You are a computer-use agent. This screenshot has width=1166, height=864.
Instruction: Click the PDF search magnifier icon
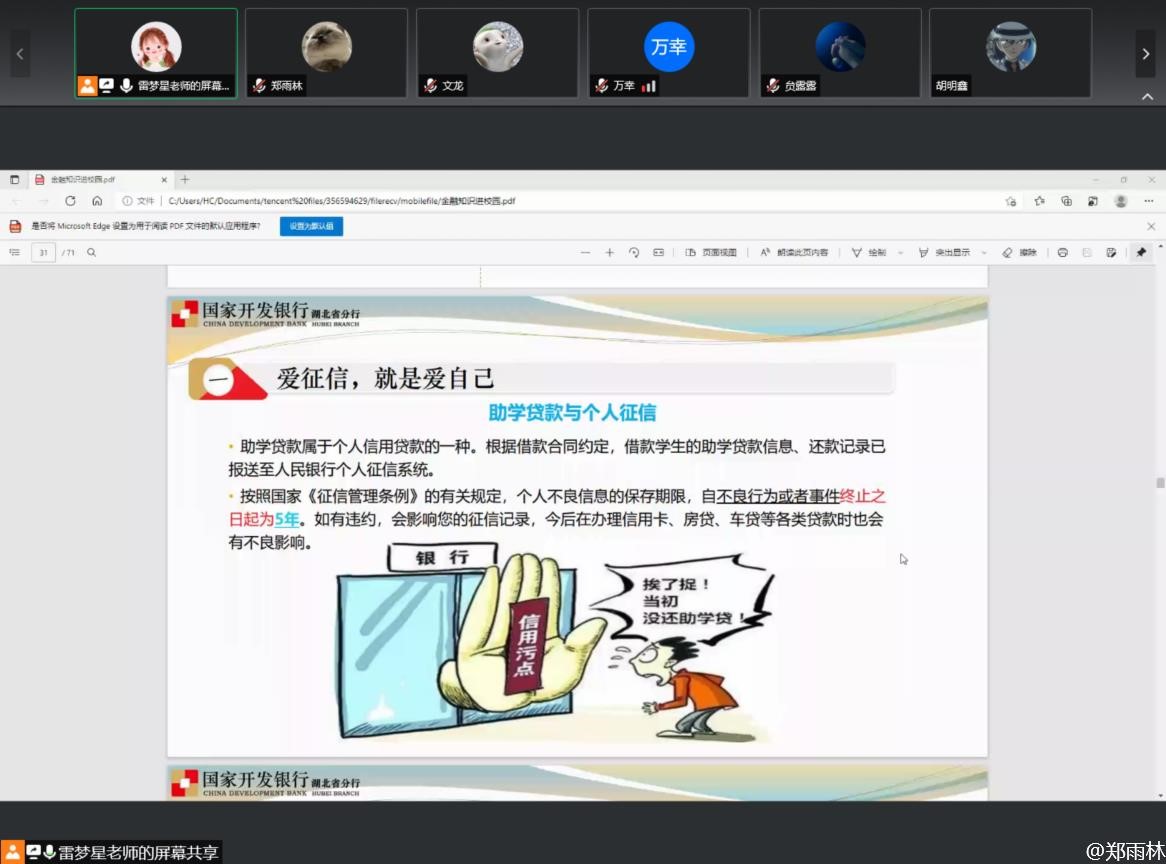click(92, 253)
